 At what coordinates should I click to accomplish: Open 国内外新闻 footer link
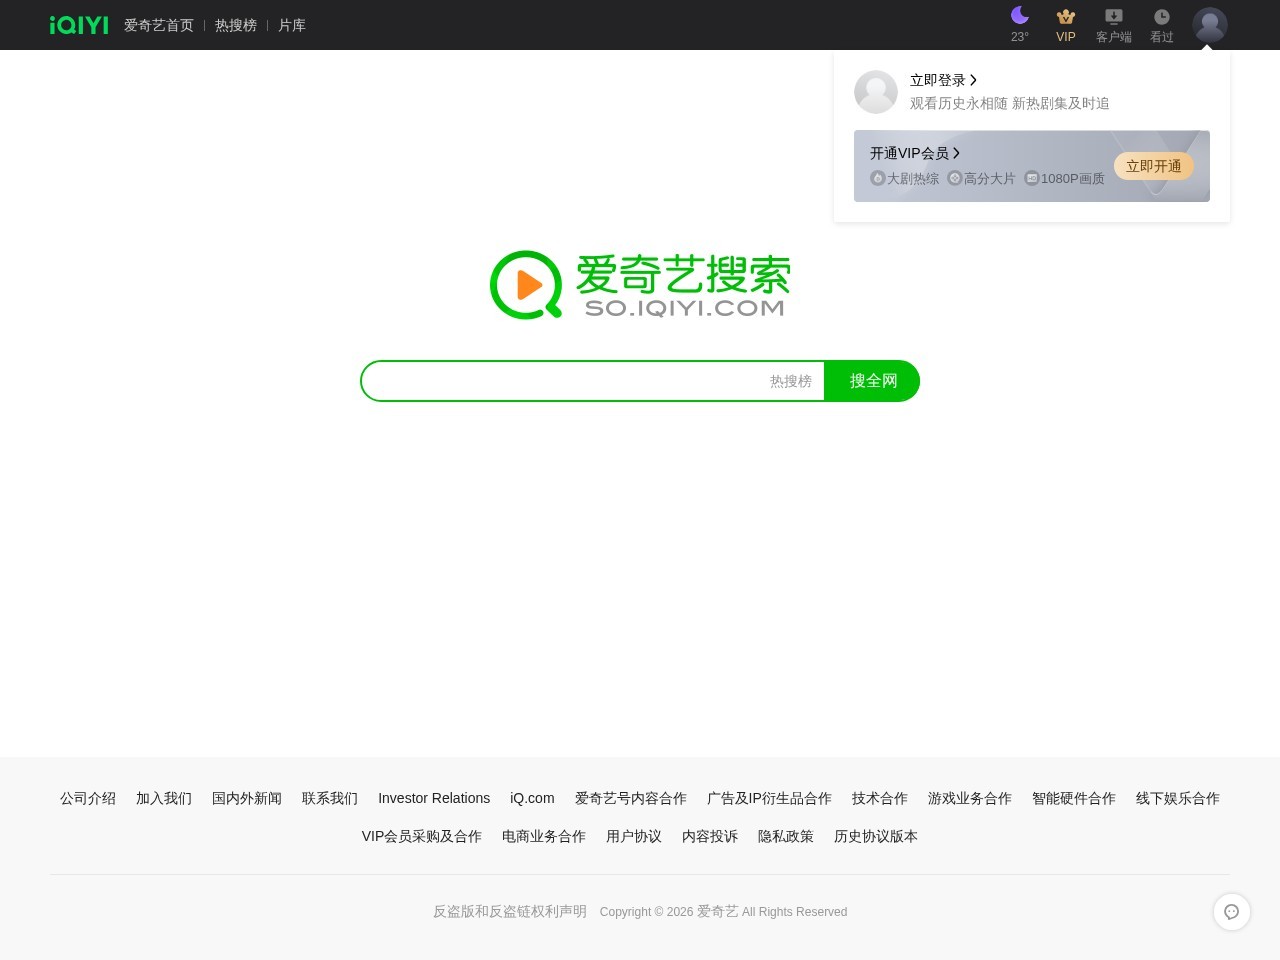pyautogui.click(x=247, y=798)
